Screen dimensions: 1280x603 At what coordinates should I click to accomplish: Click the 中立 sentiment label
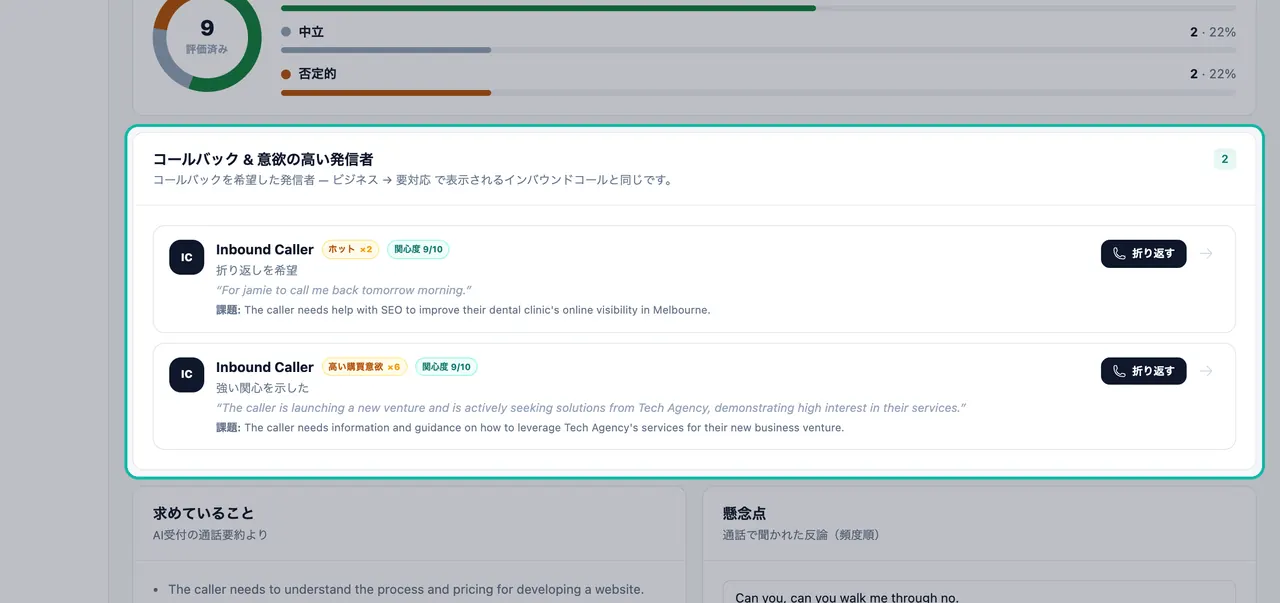click(311, 32)
